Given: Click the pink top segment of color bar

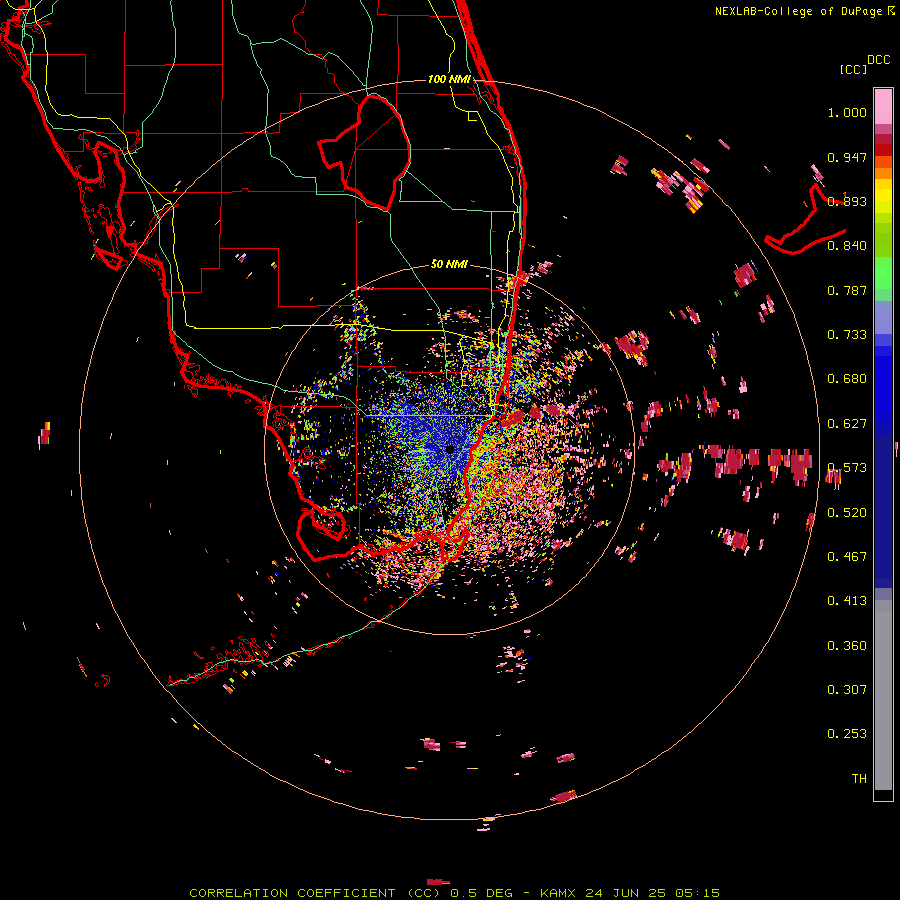Looking at the screenshot, I should [883, 106].
